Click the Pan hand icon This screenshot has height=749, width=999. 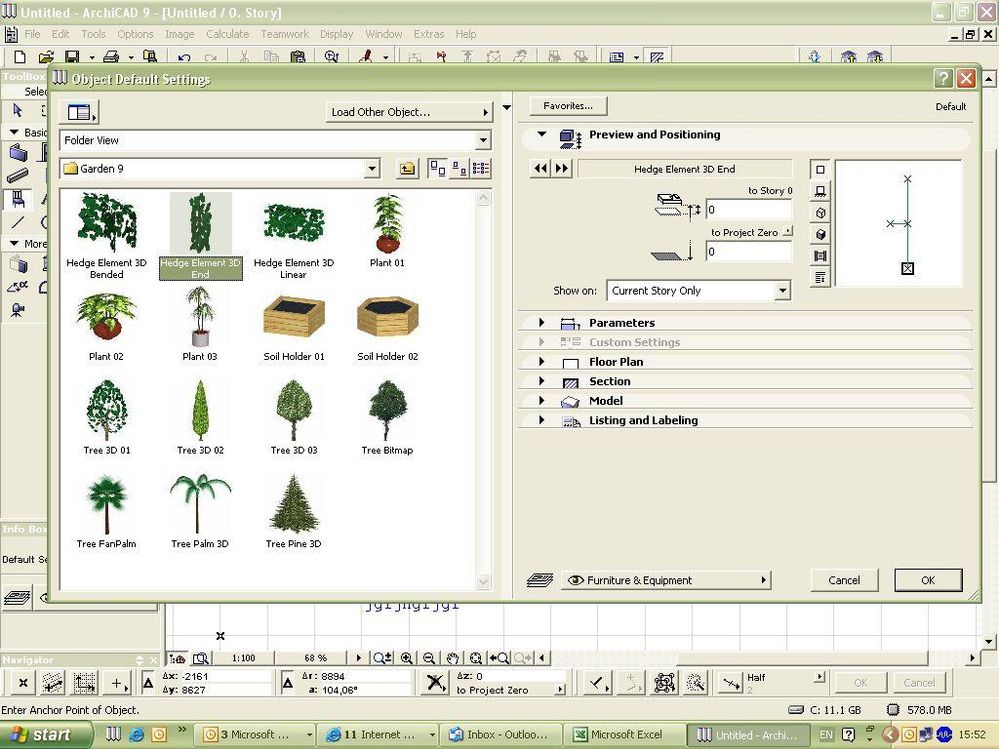(452, 659)
